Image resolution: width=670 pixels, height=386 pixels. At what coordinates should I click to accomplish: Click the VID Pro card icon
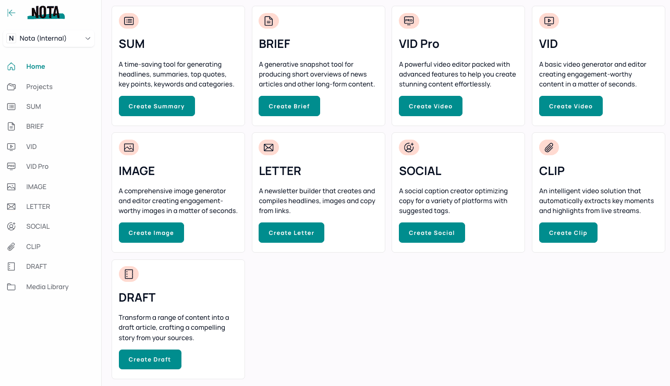[x=408, y=21]
